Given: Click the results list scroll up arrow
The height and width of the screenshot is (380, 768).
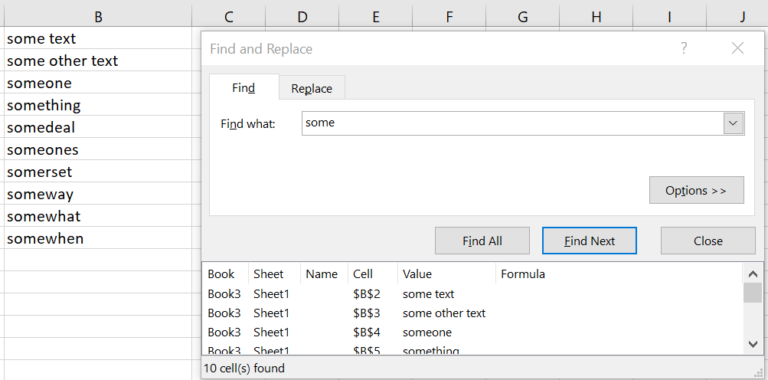Looking at the screenshot, I should tap(753, 274).
